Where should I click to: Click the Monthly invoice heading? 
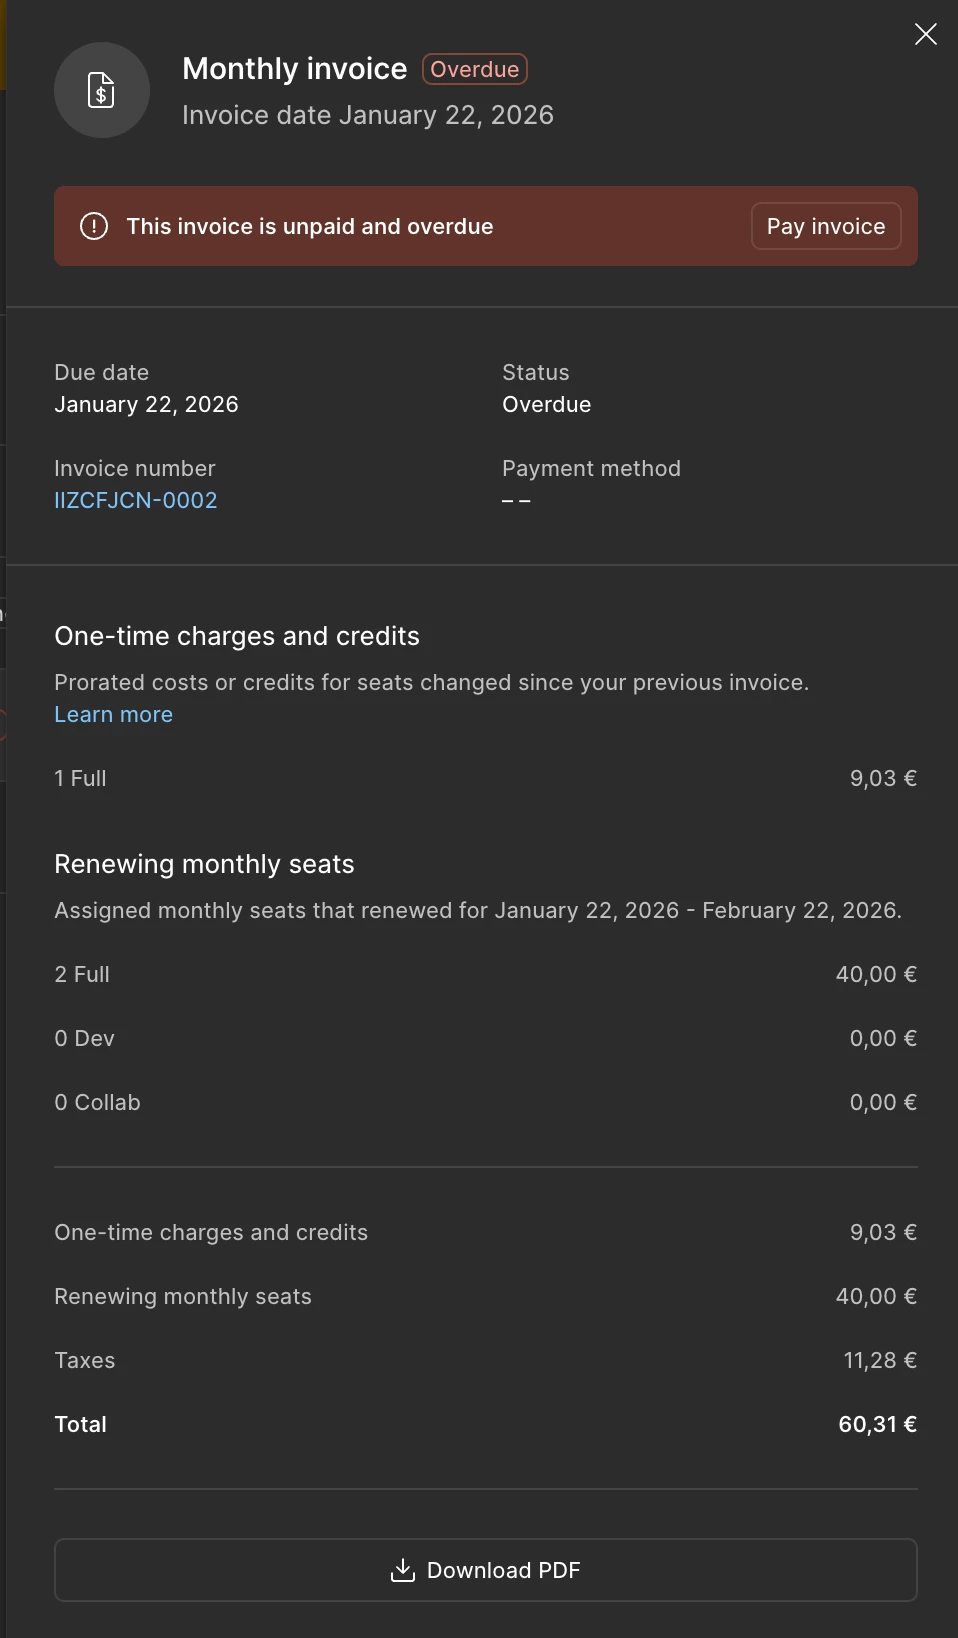pyautogui.click(x=295, y=69)
